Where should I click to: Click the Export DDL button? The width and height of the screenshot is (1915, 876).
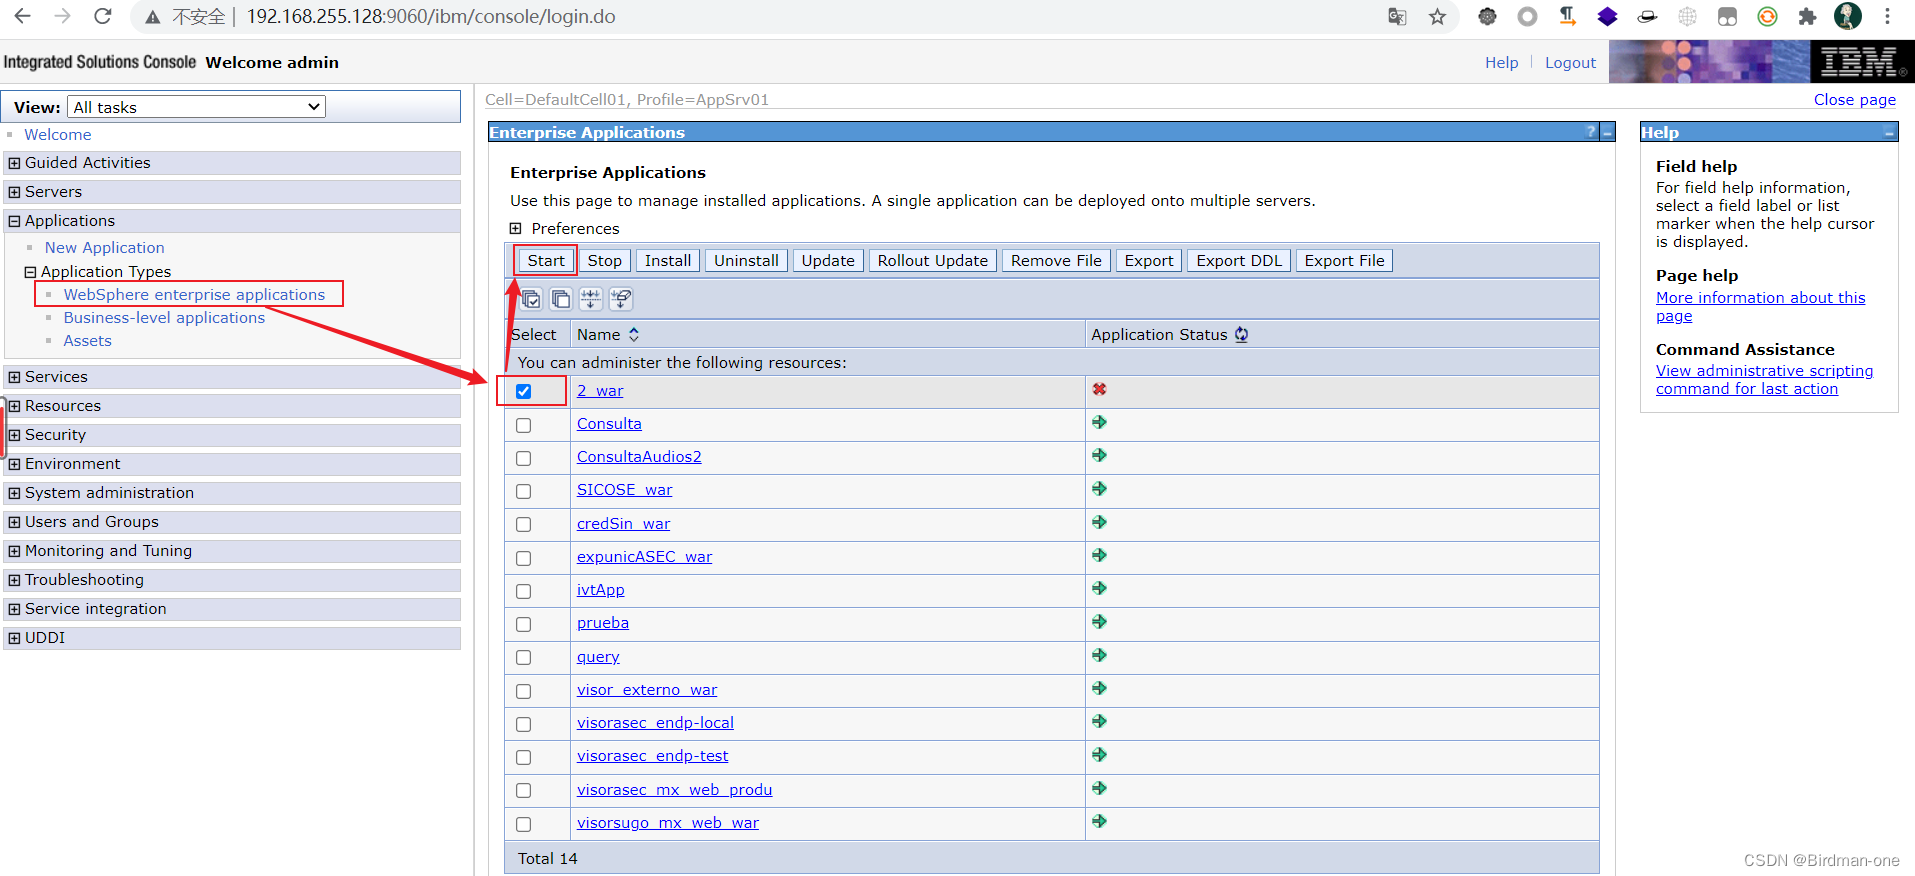pos(1239,261)
